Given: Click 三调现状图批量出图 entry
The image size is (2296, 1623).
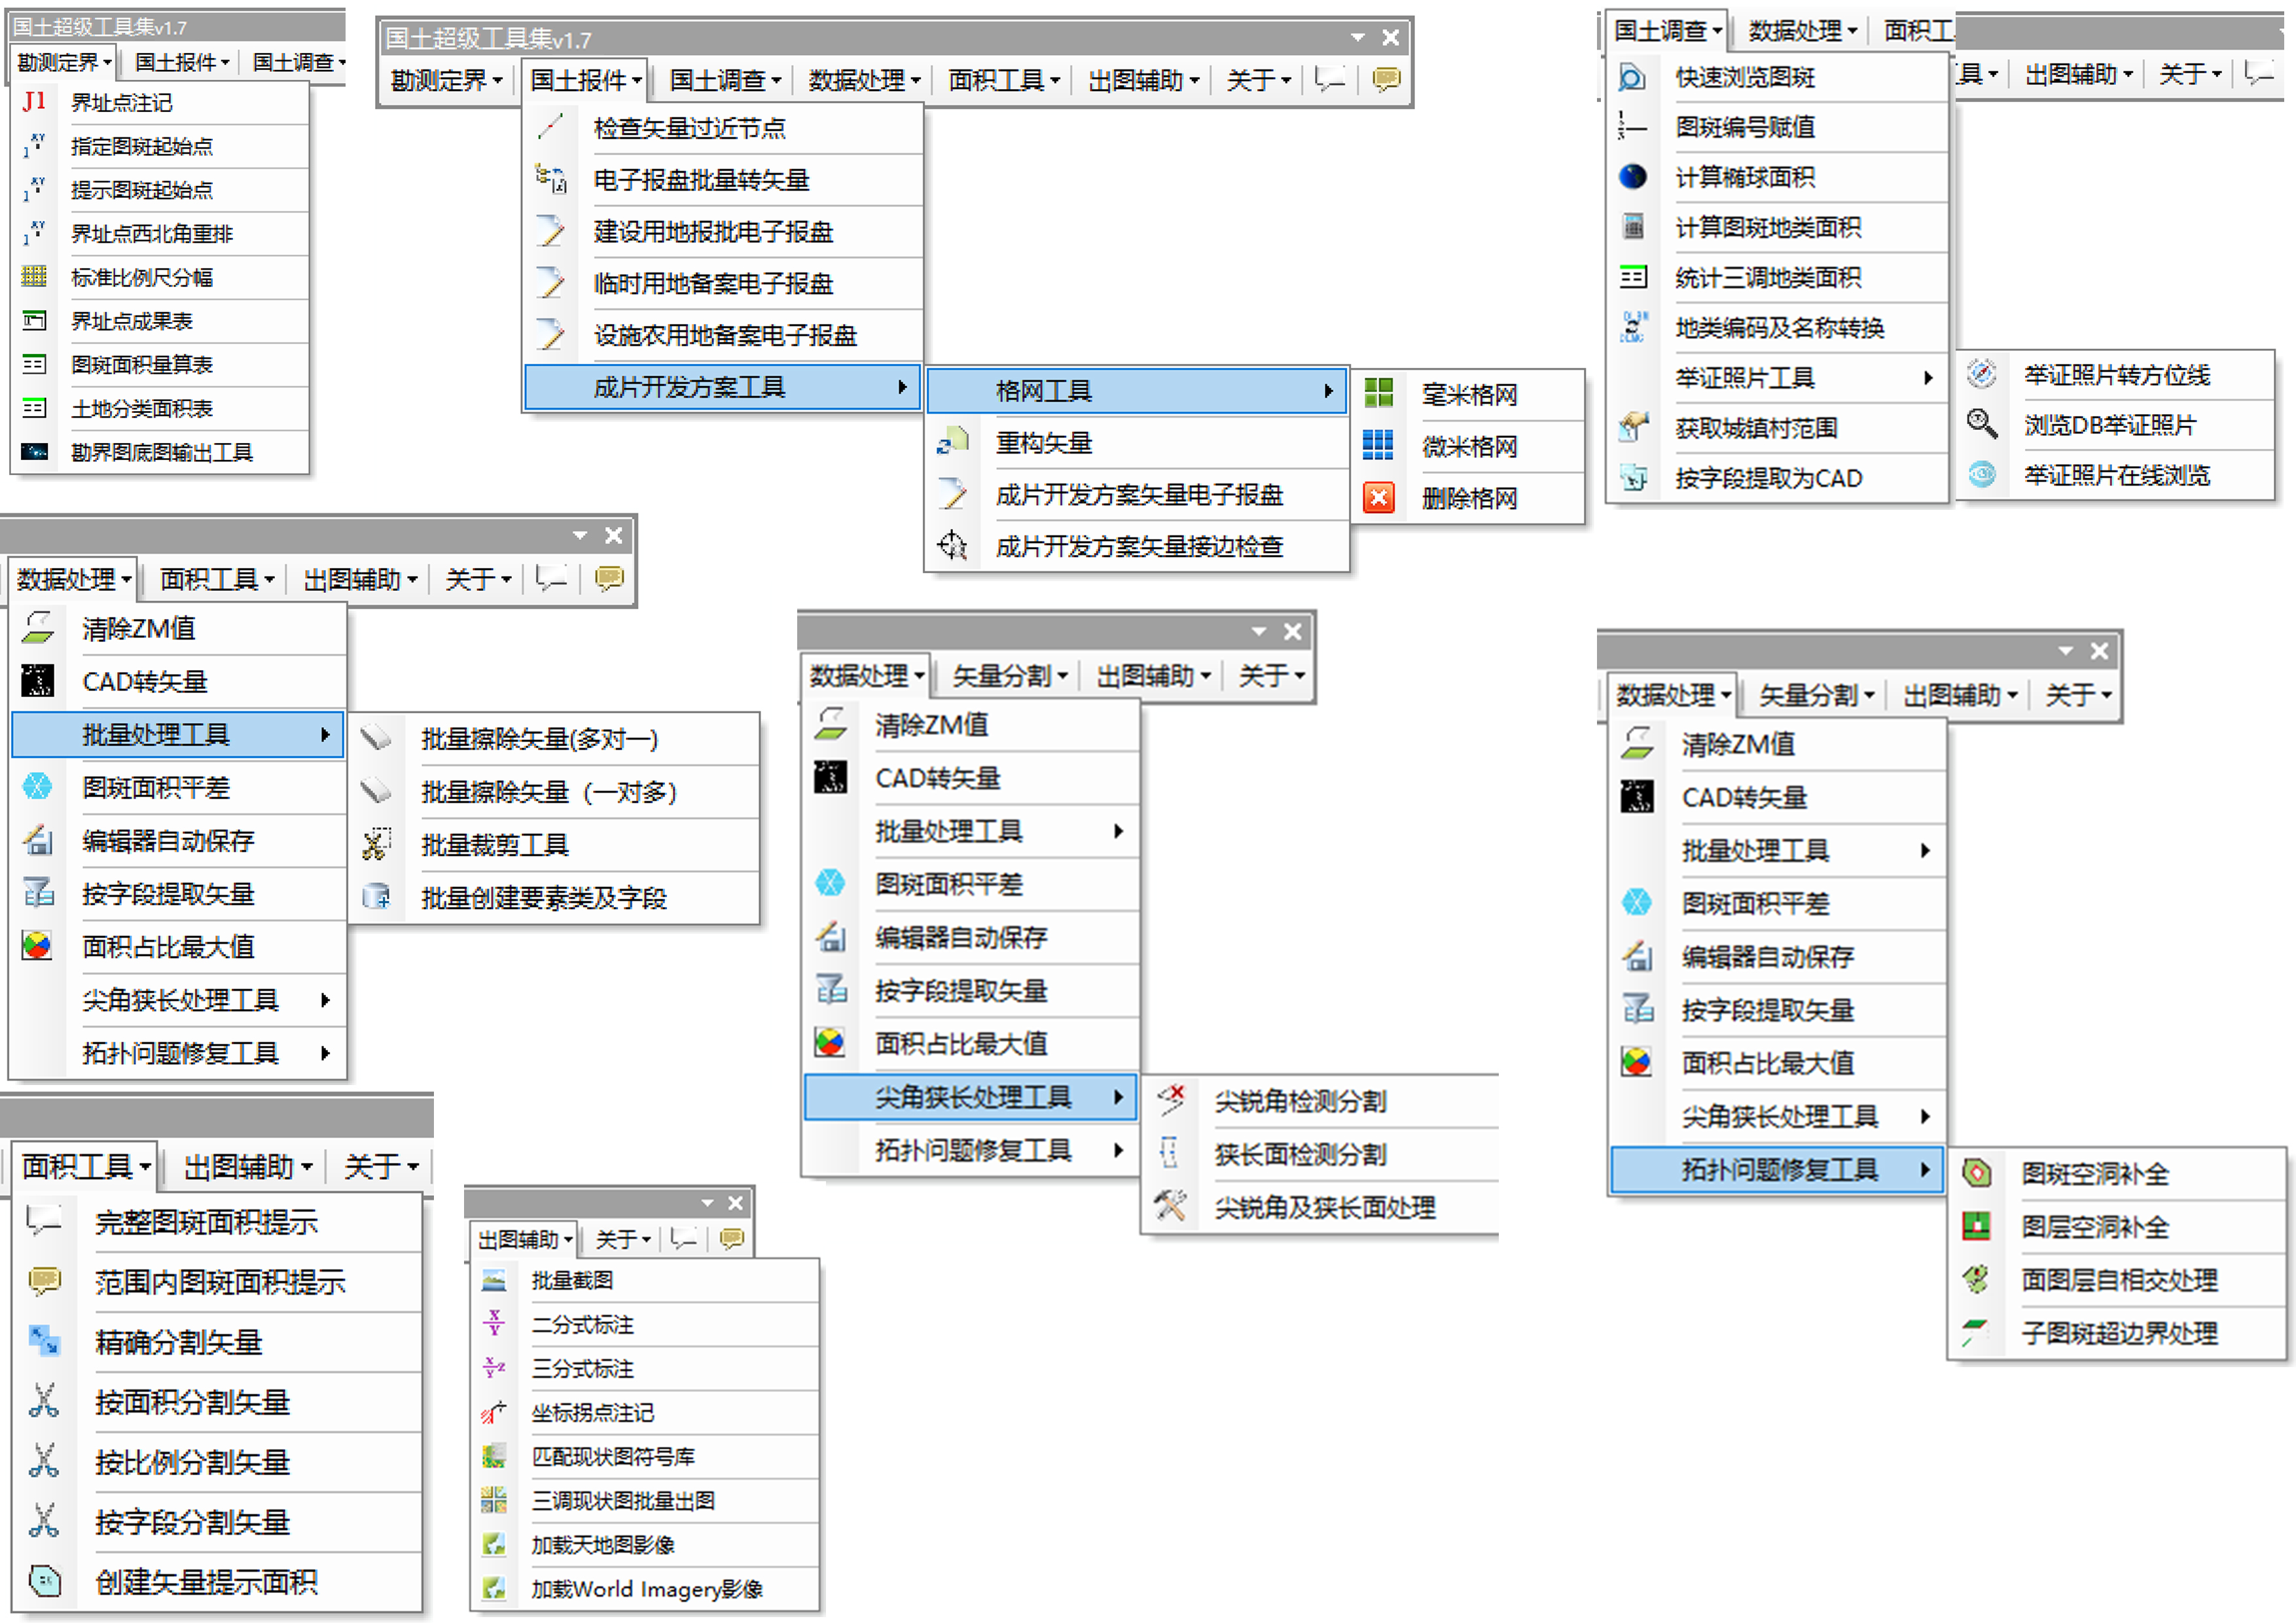Looking at the screenshot, I should (x=623, y=1501).
